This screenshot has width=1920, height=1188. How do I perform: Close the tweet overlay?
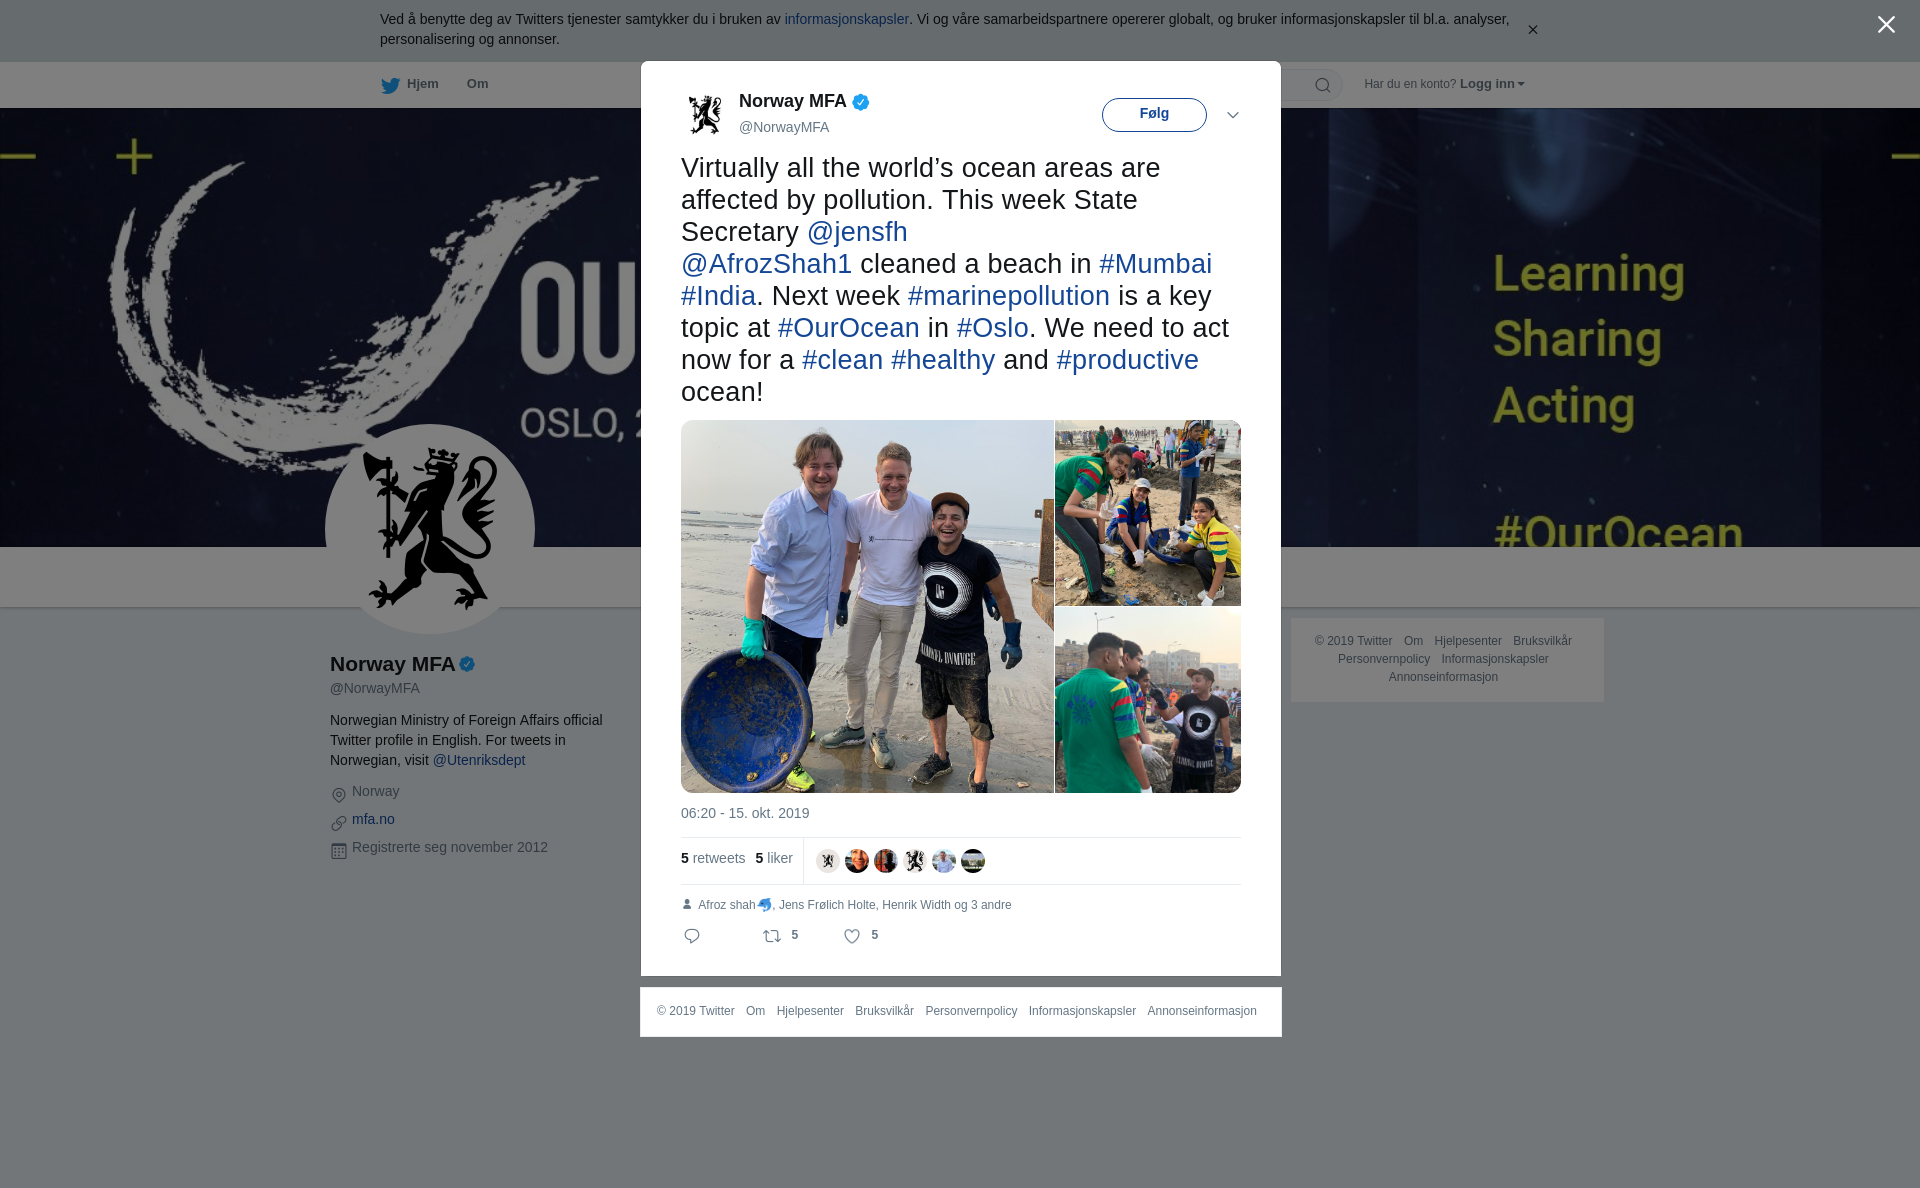click(1886, 25)
